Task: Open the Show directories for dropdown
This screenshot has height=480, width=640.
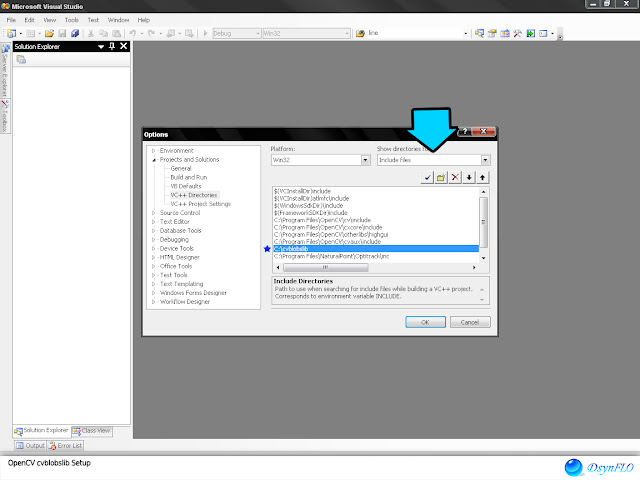Action: pyautogui.click(x=485, y=160)
